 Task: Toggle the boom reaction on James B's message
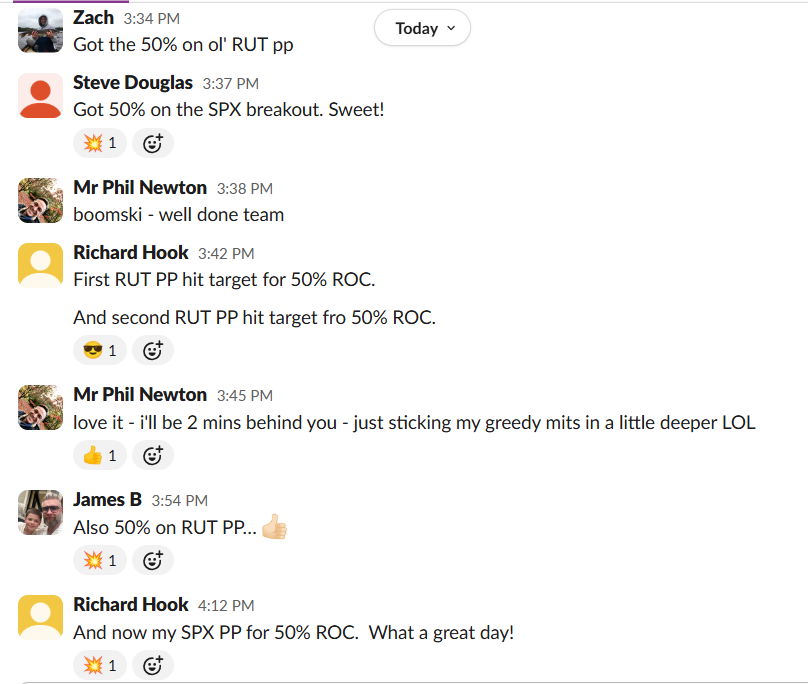pos(99,560)
